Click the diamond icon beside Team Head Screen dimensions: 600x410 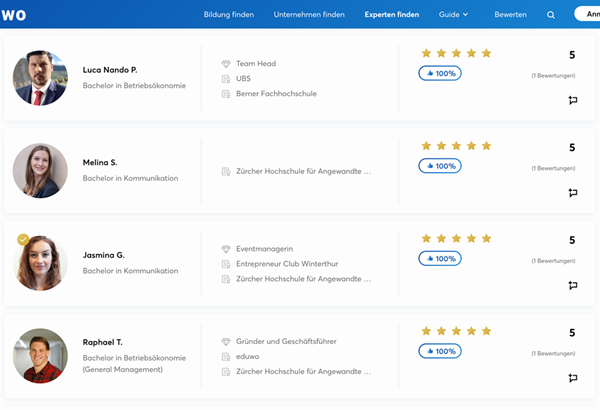tap(226, 64)
